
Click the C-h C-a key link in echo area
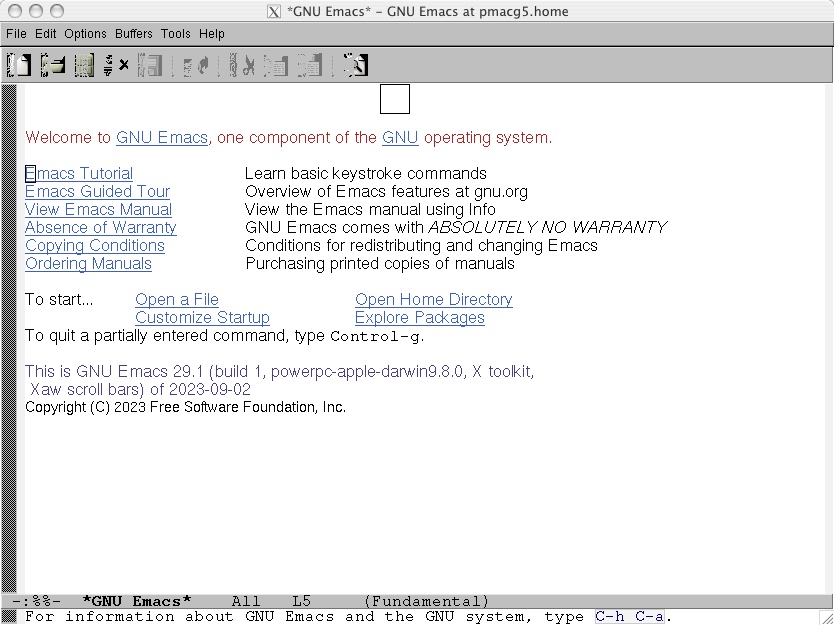(630, 616)
